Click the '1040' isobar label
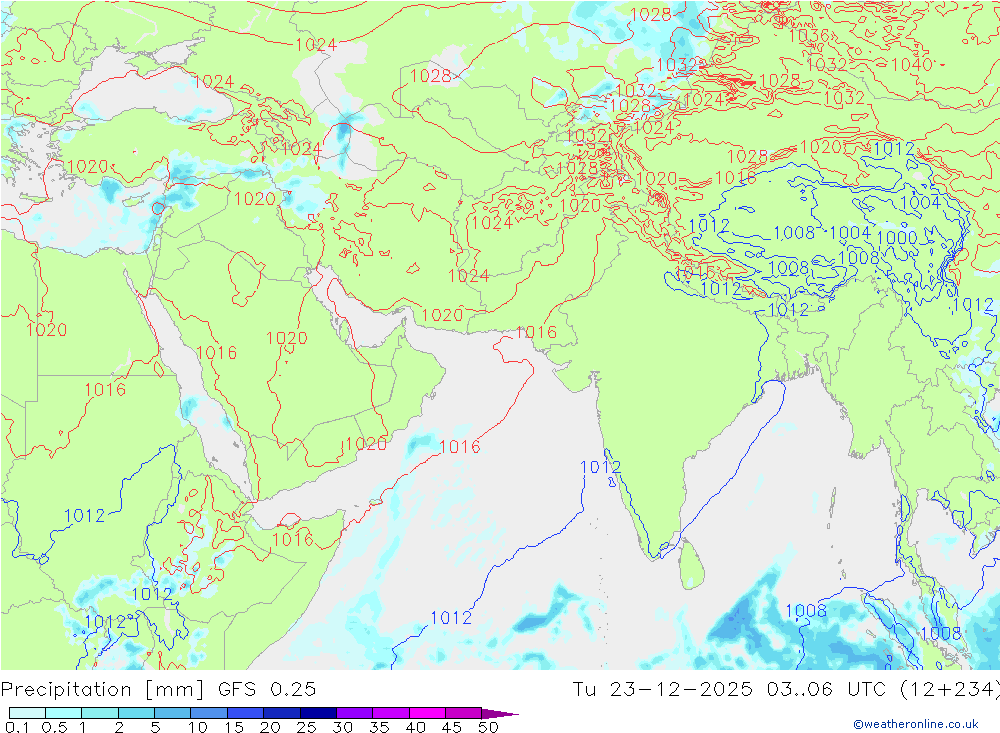The height and width of the screenshot is (733, 1000). point(911,64)
